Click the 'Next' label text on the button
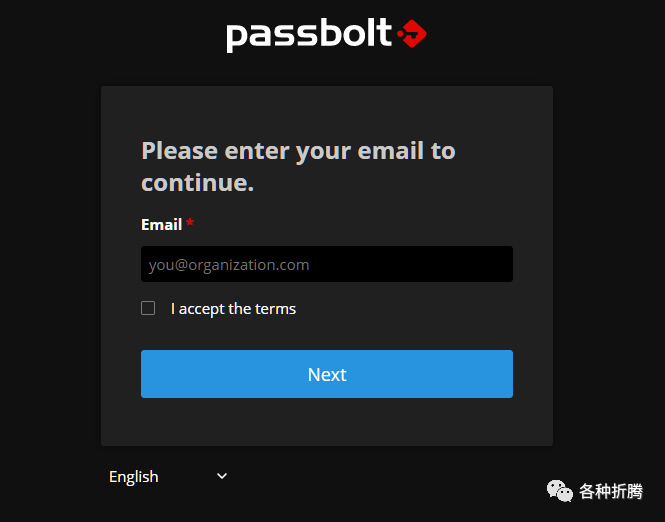665x522 pixels. click(327, 374)
